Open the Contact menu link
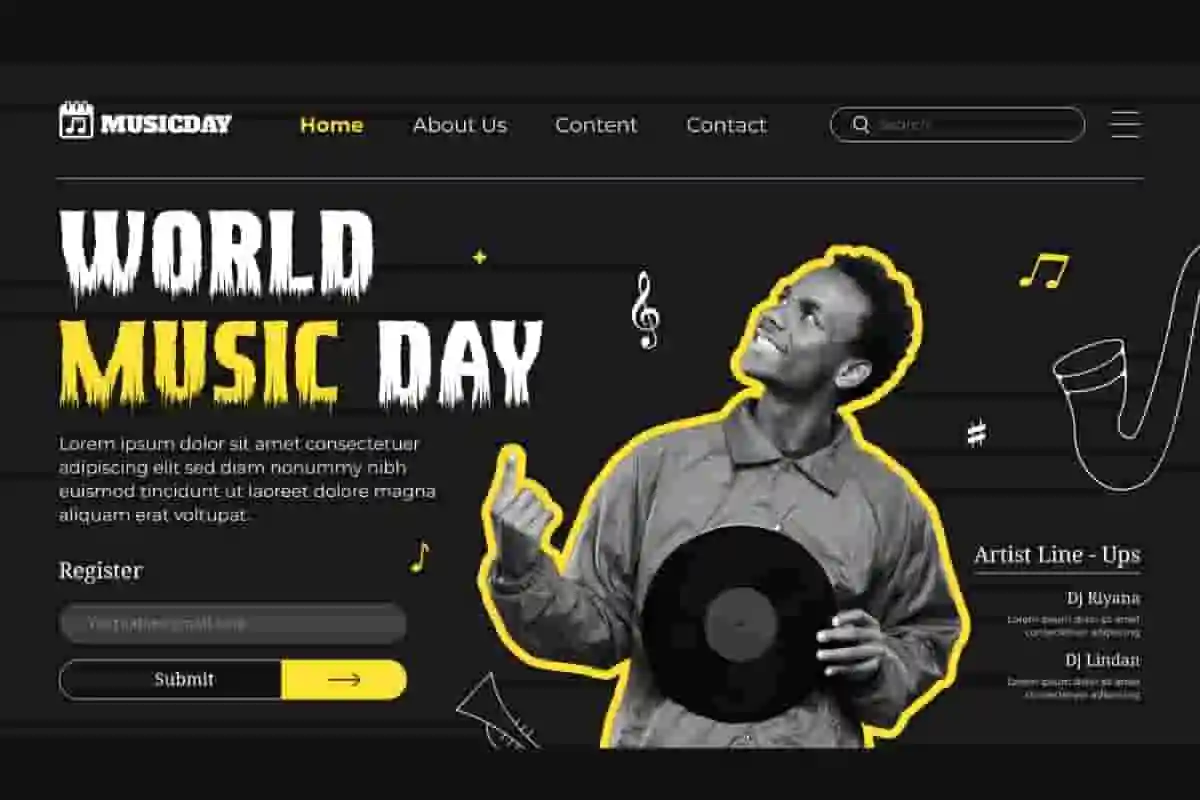 pyautogui.click(x=726, y=125)
